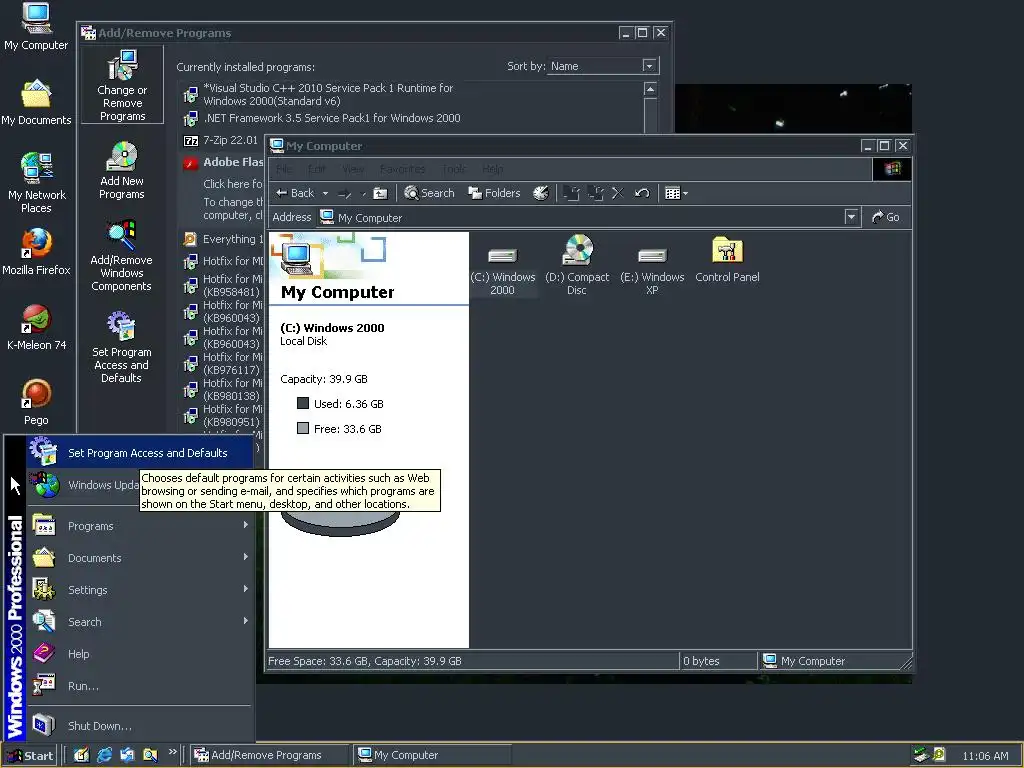
Task: Select Set Program Access and Defaults in sidebar
Action: [121, 347]
